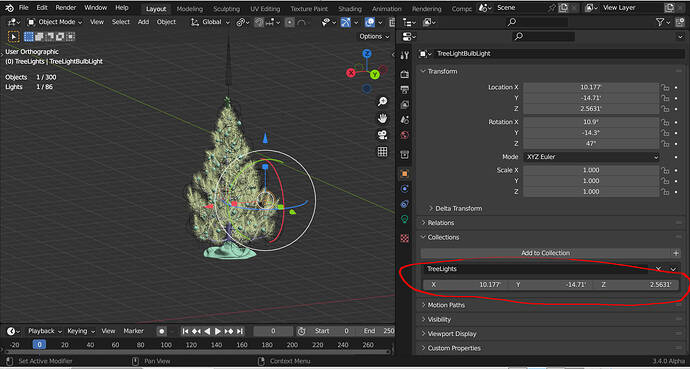The image size is (690, 369).
Task: Jump to the timeline start frame
Action: click(186, 331)
